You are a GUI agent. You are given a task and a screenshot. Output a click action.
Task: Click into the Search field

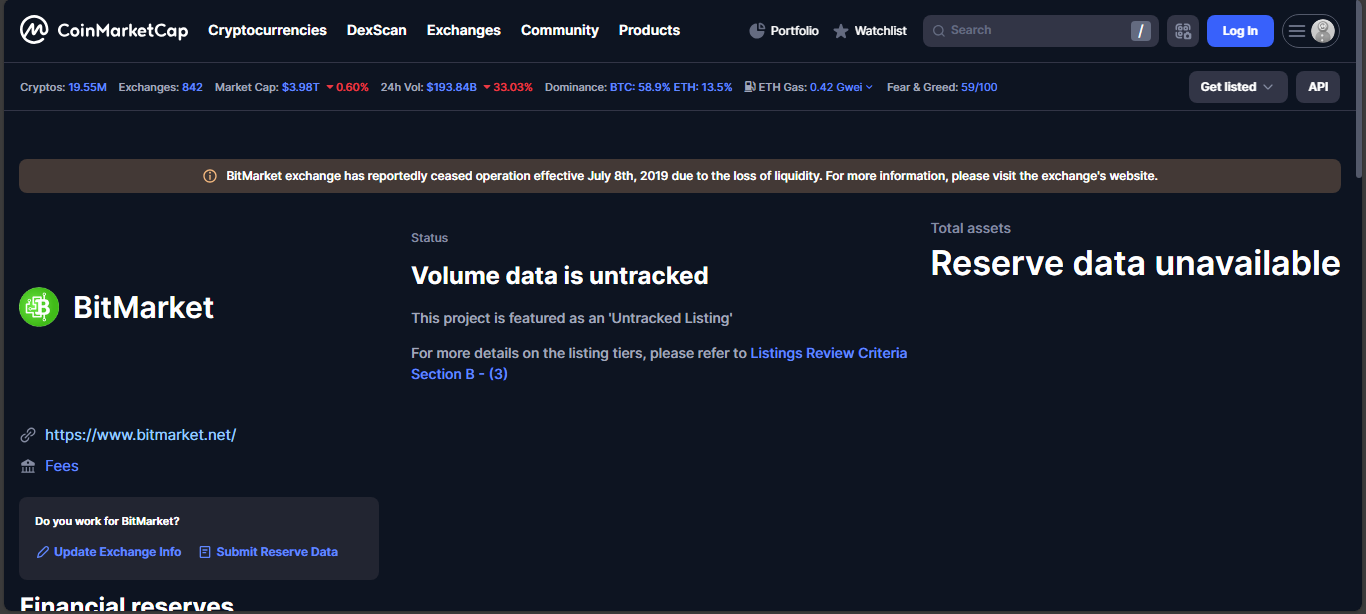tap(1030, 31)
